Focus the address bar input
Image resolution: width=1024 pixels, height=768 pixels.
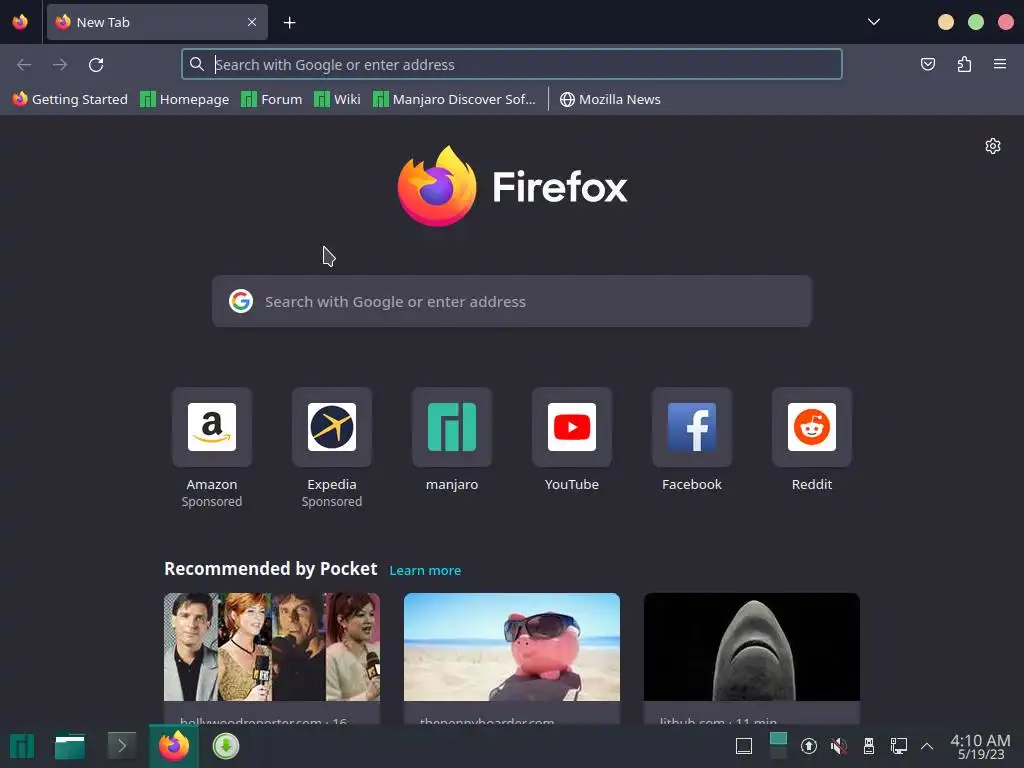(512, 65)
